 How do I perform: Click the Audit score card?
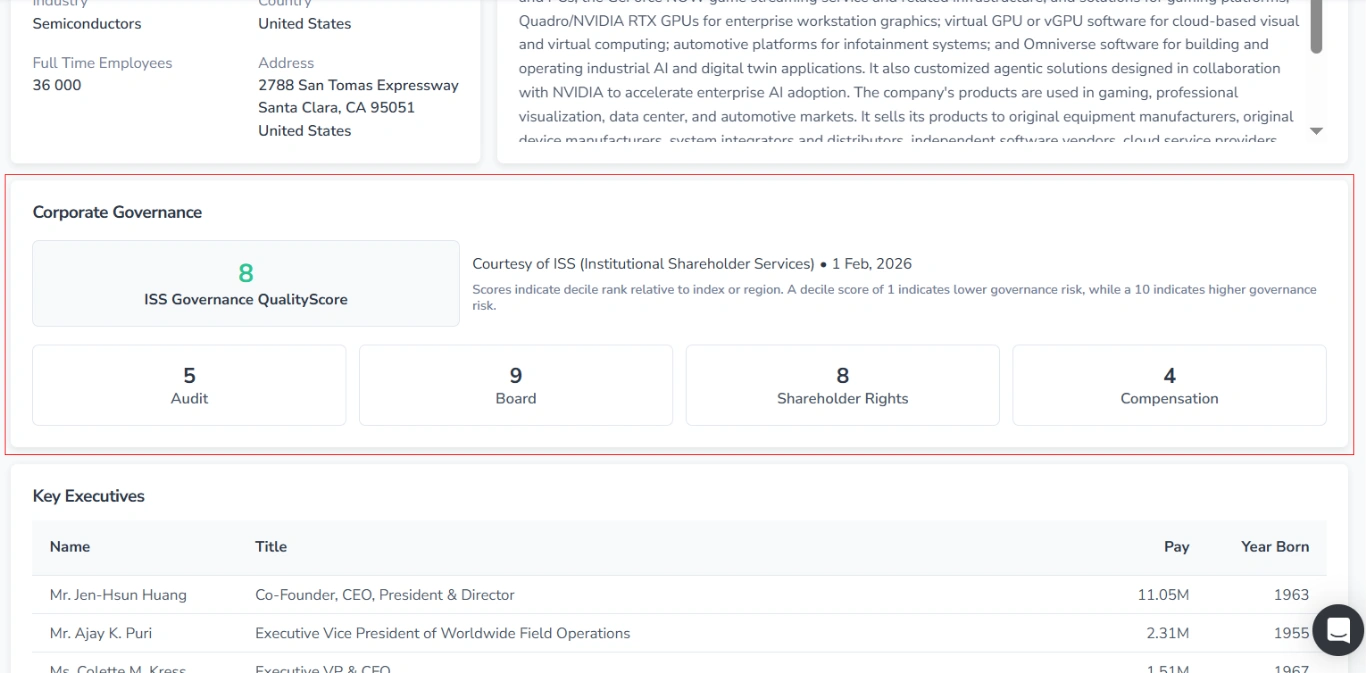tap(189, 385)
